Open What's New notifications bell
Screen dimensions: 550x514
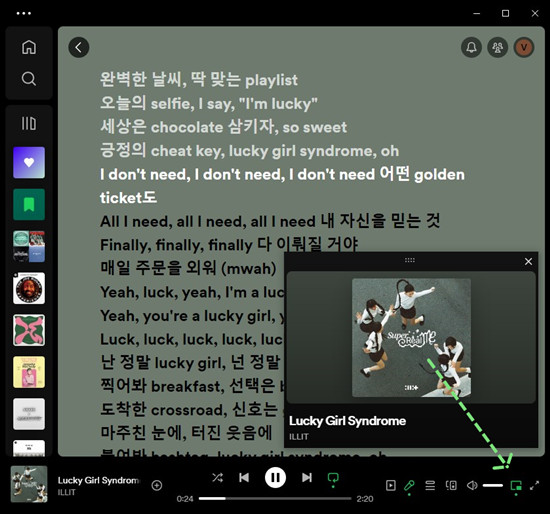coord(471,47)
